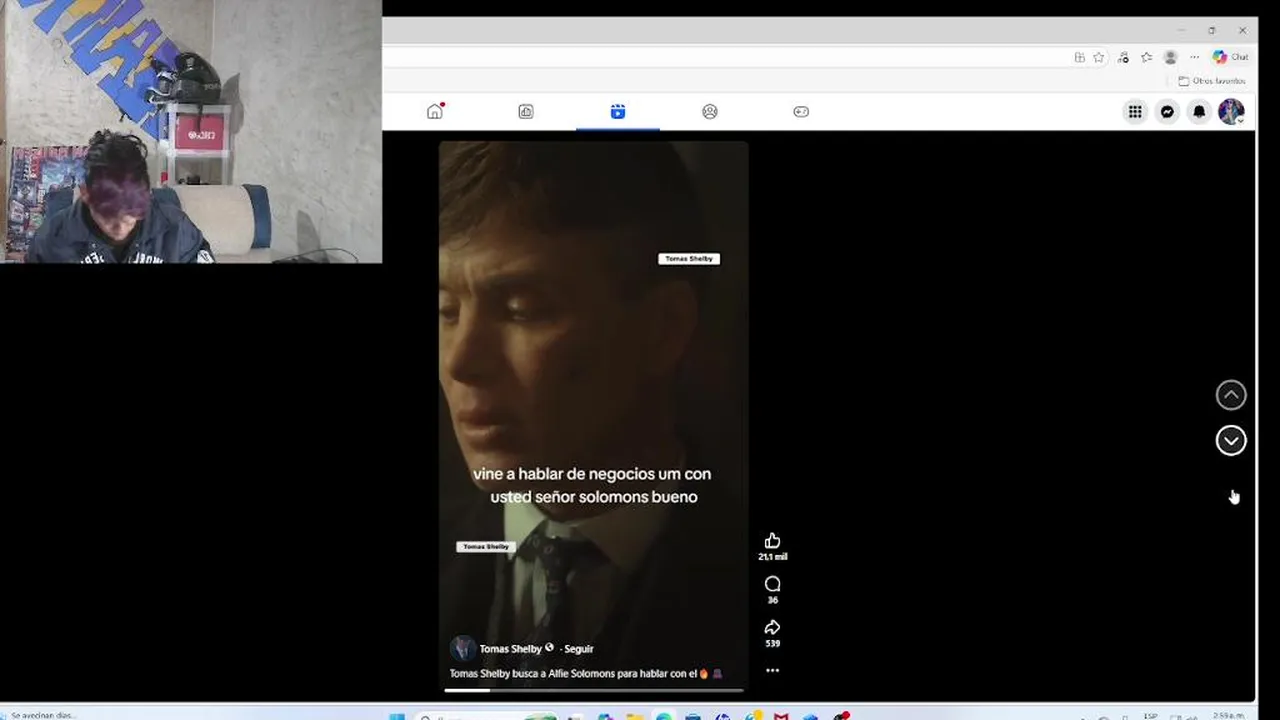Add this page to favorites star

click(x=1099, y=57)
